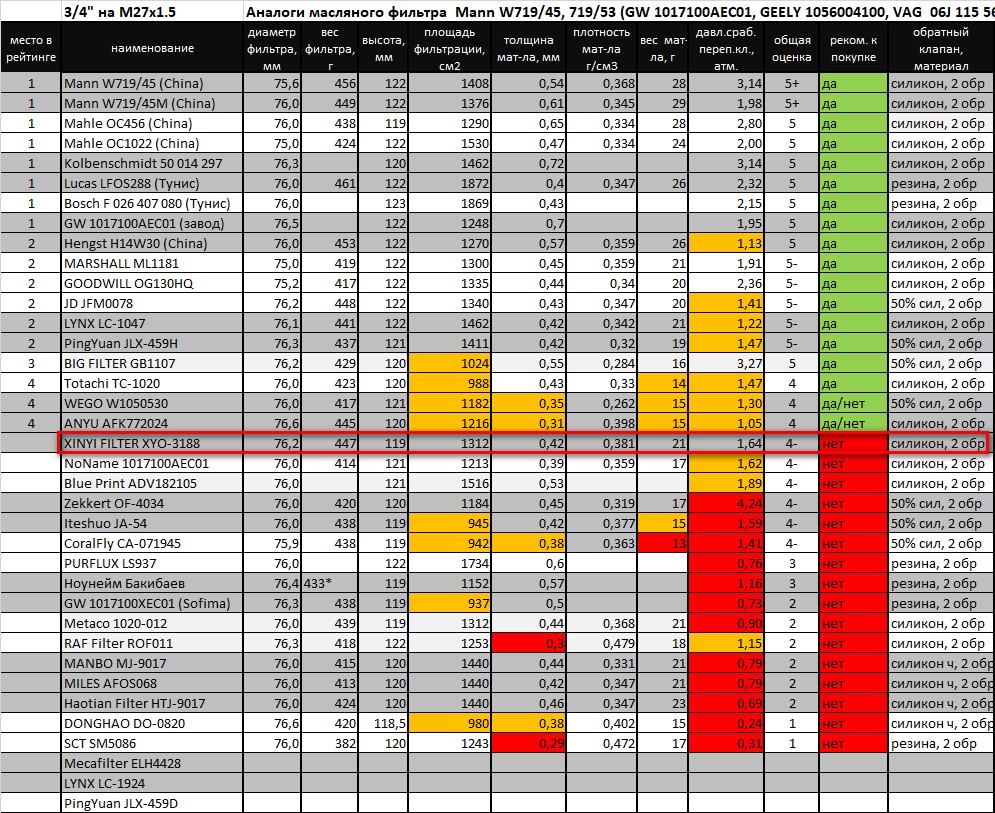The width and height of the screenshot is (995, 813).
Task: Select the red 4,24 pressure cell for Zekkert
Action: (726, 503)
